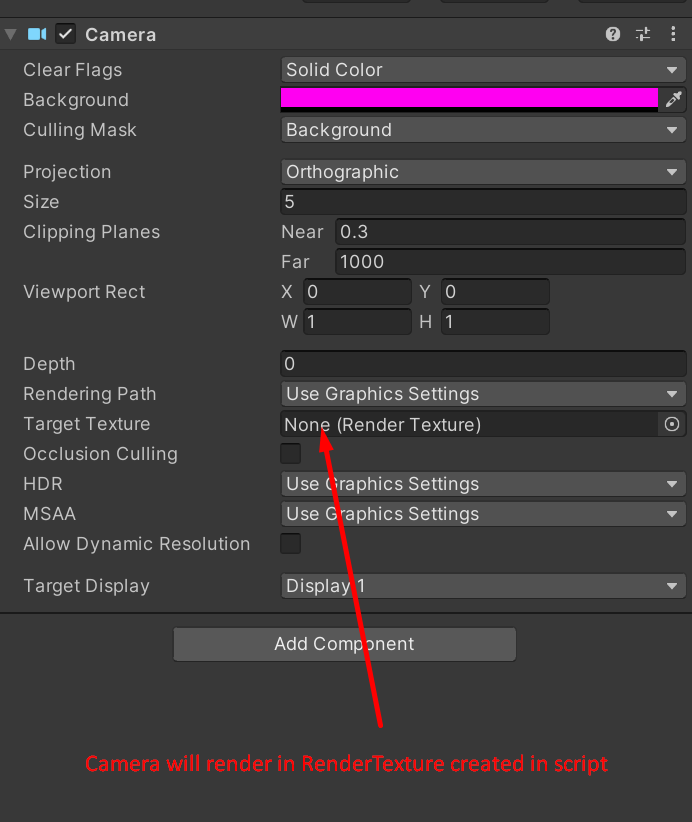The height and width of the screenshot is (822, 692).
Task: Click the Camera component icon
Action: click(x=38, y=35)
